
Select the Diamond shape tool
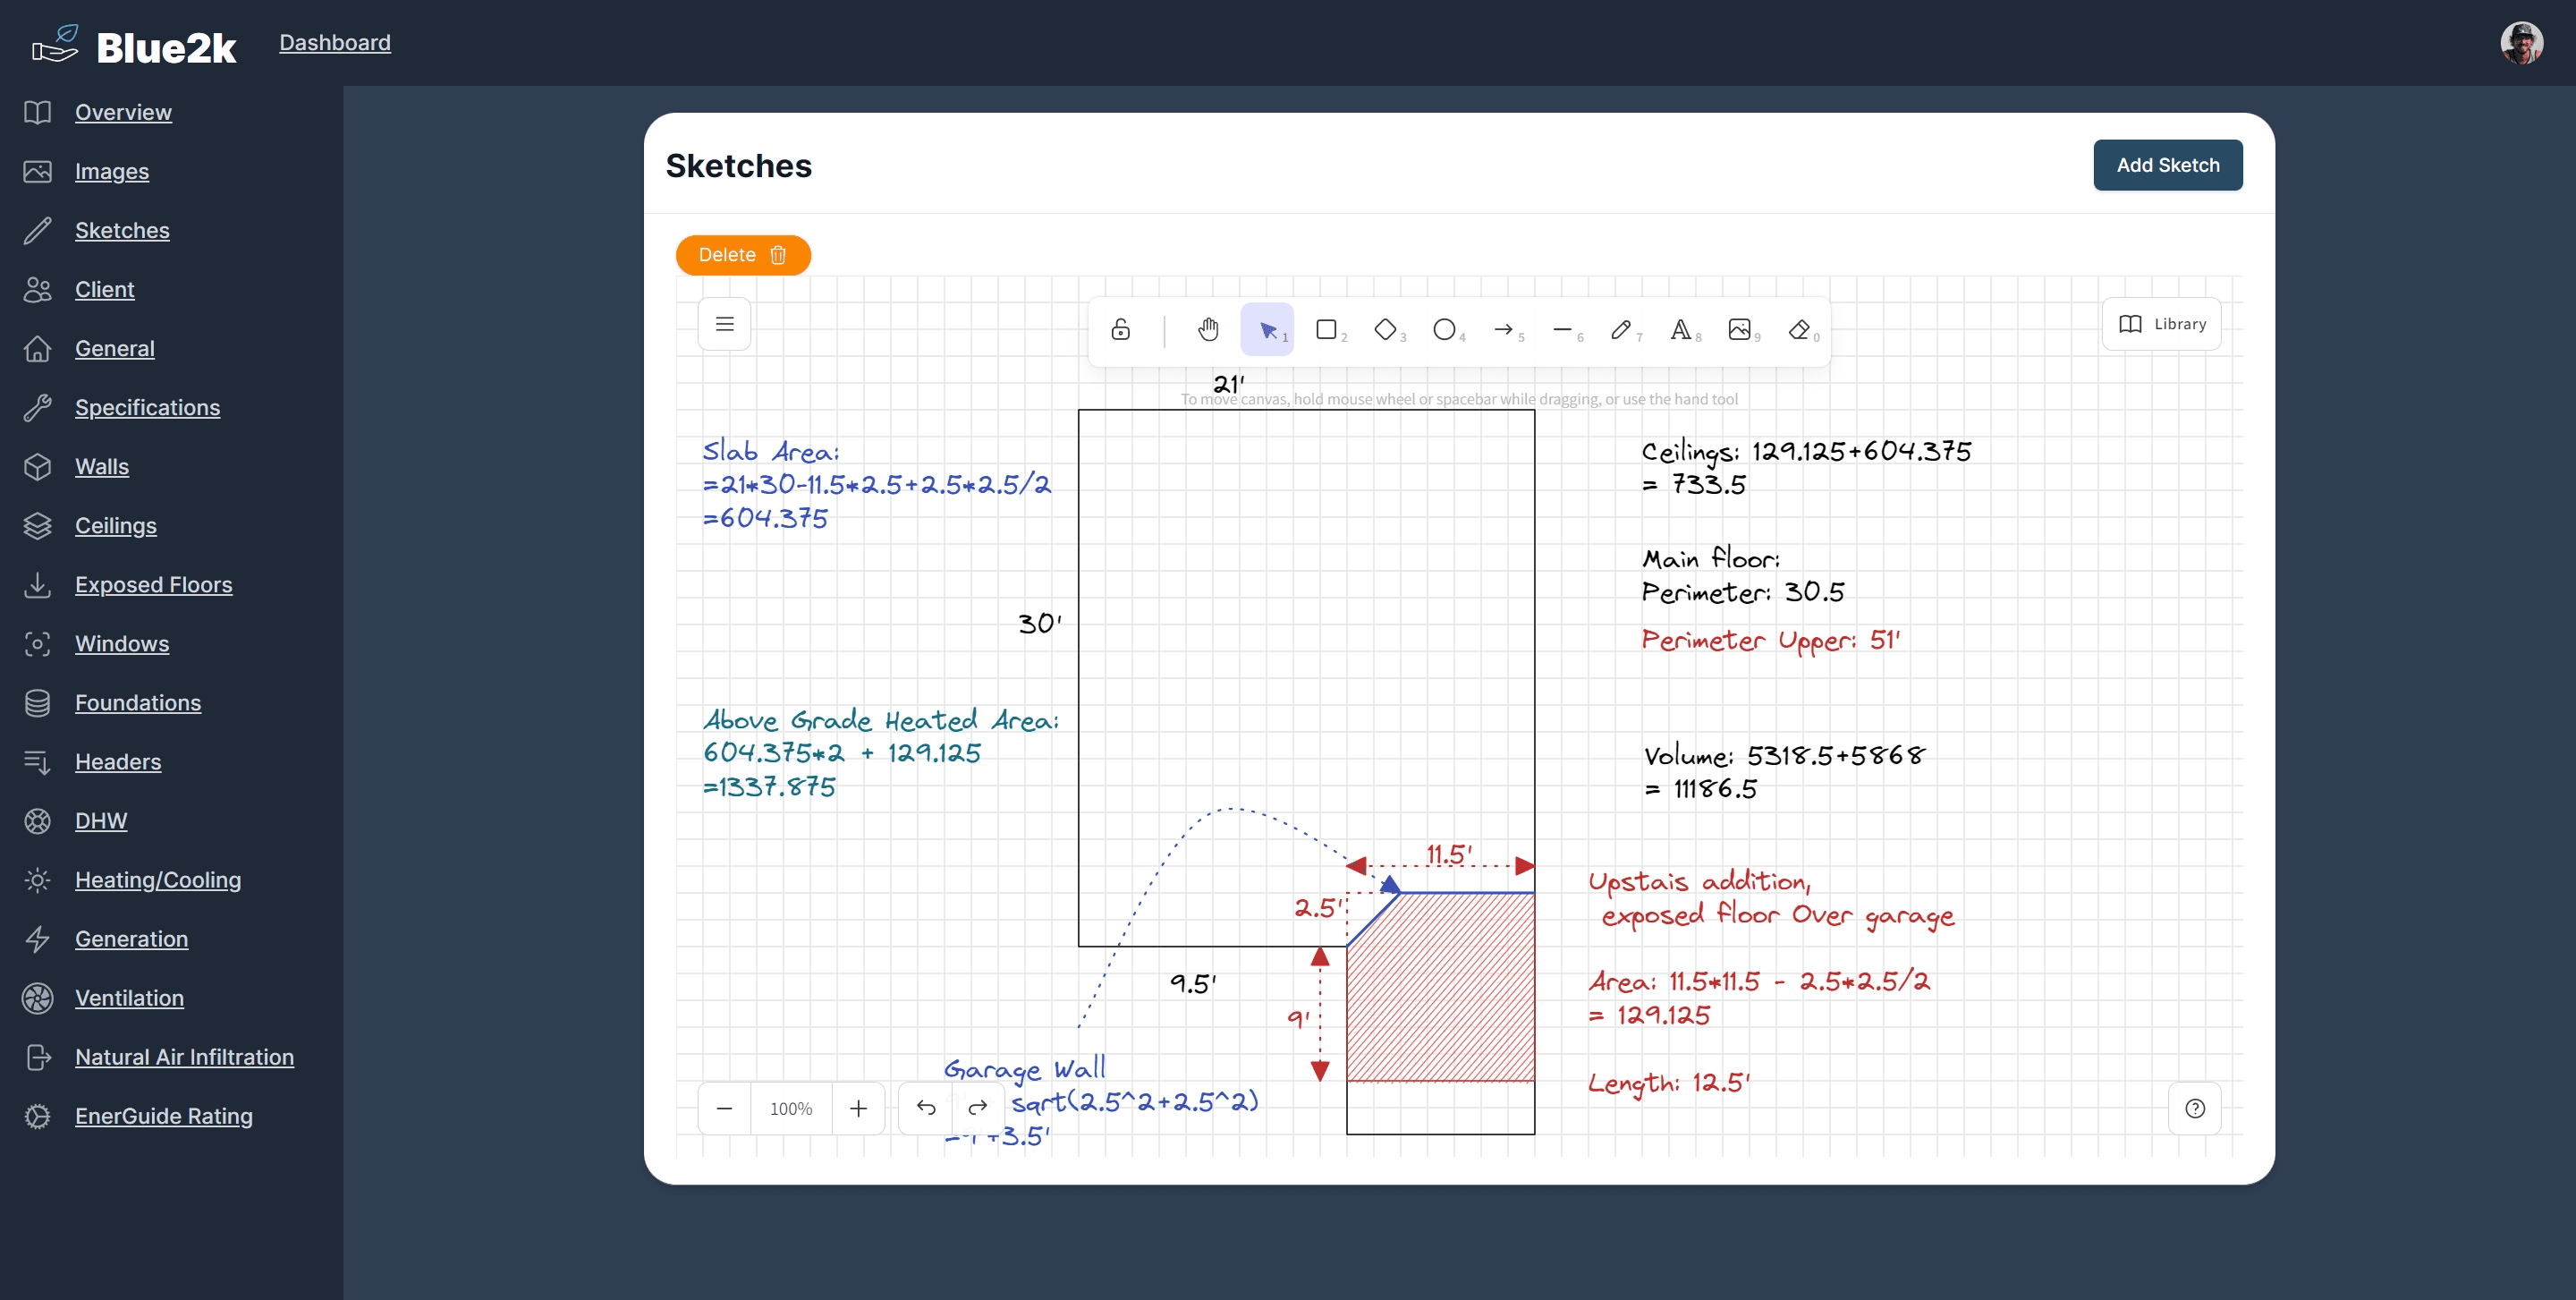[1385, 329]
